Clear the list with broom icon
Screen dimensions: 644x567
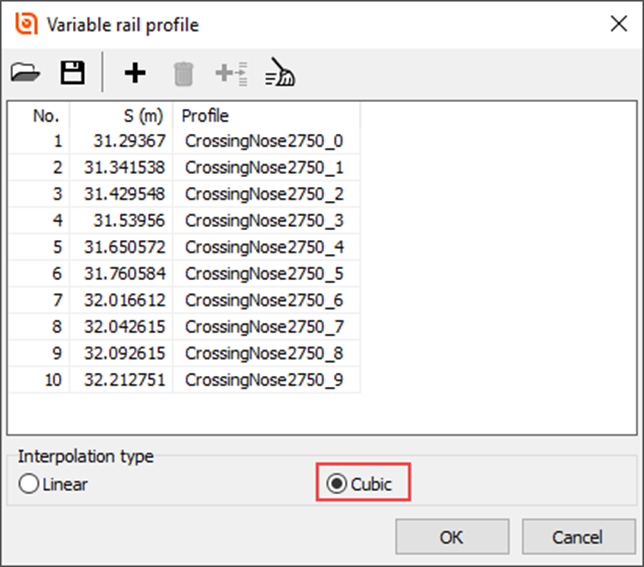tap(280, 73)
